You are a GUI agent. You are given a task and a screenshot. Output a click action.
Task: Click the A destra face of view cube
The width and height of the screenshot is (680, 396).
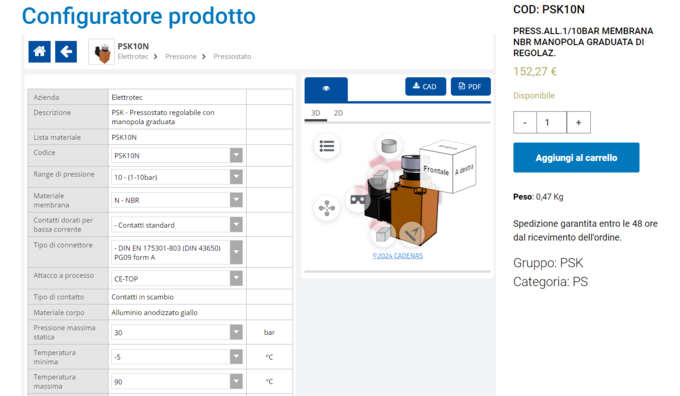coord(464,169)
